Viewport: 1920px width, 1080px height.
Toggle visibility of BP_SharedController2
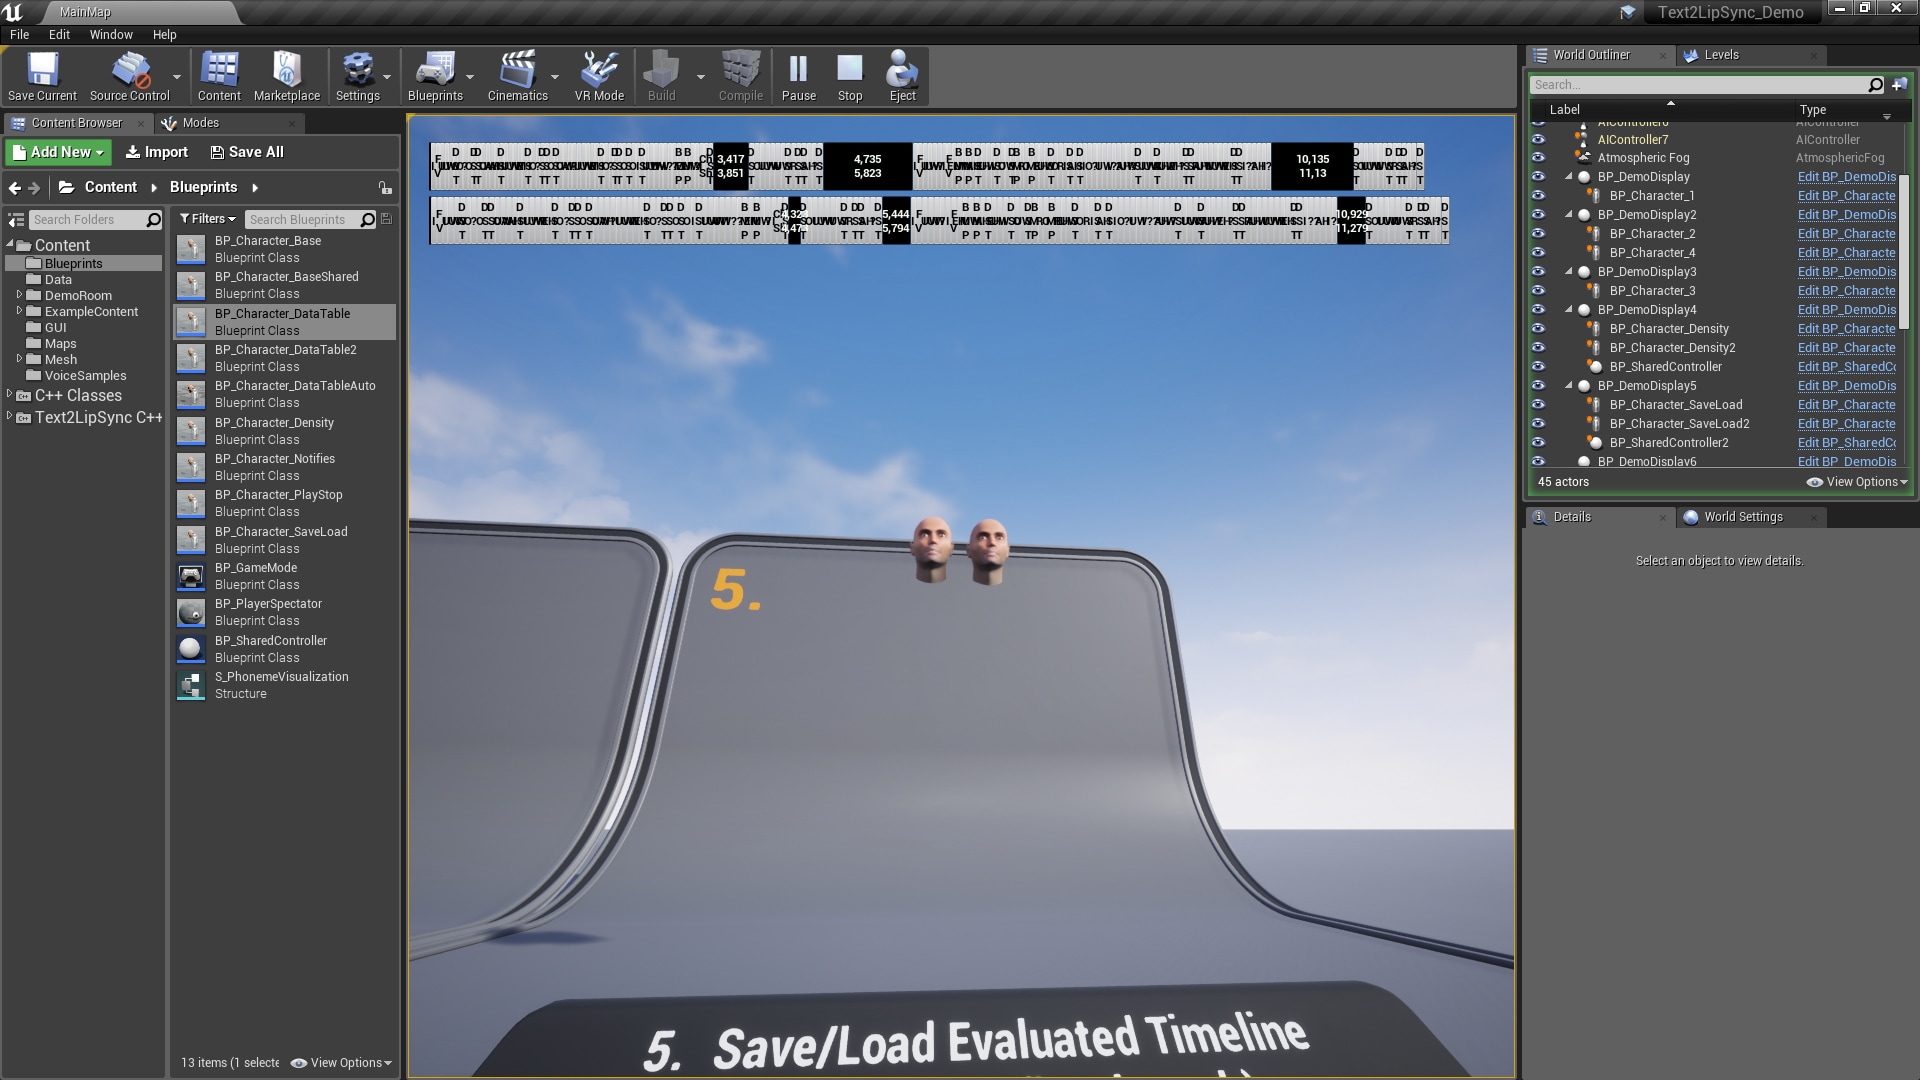click(x=1538, y=443)
